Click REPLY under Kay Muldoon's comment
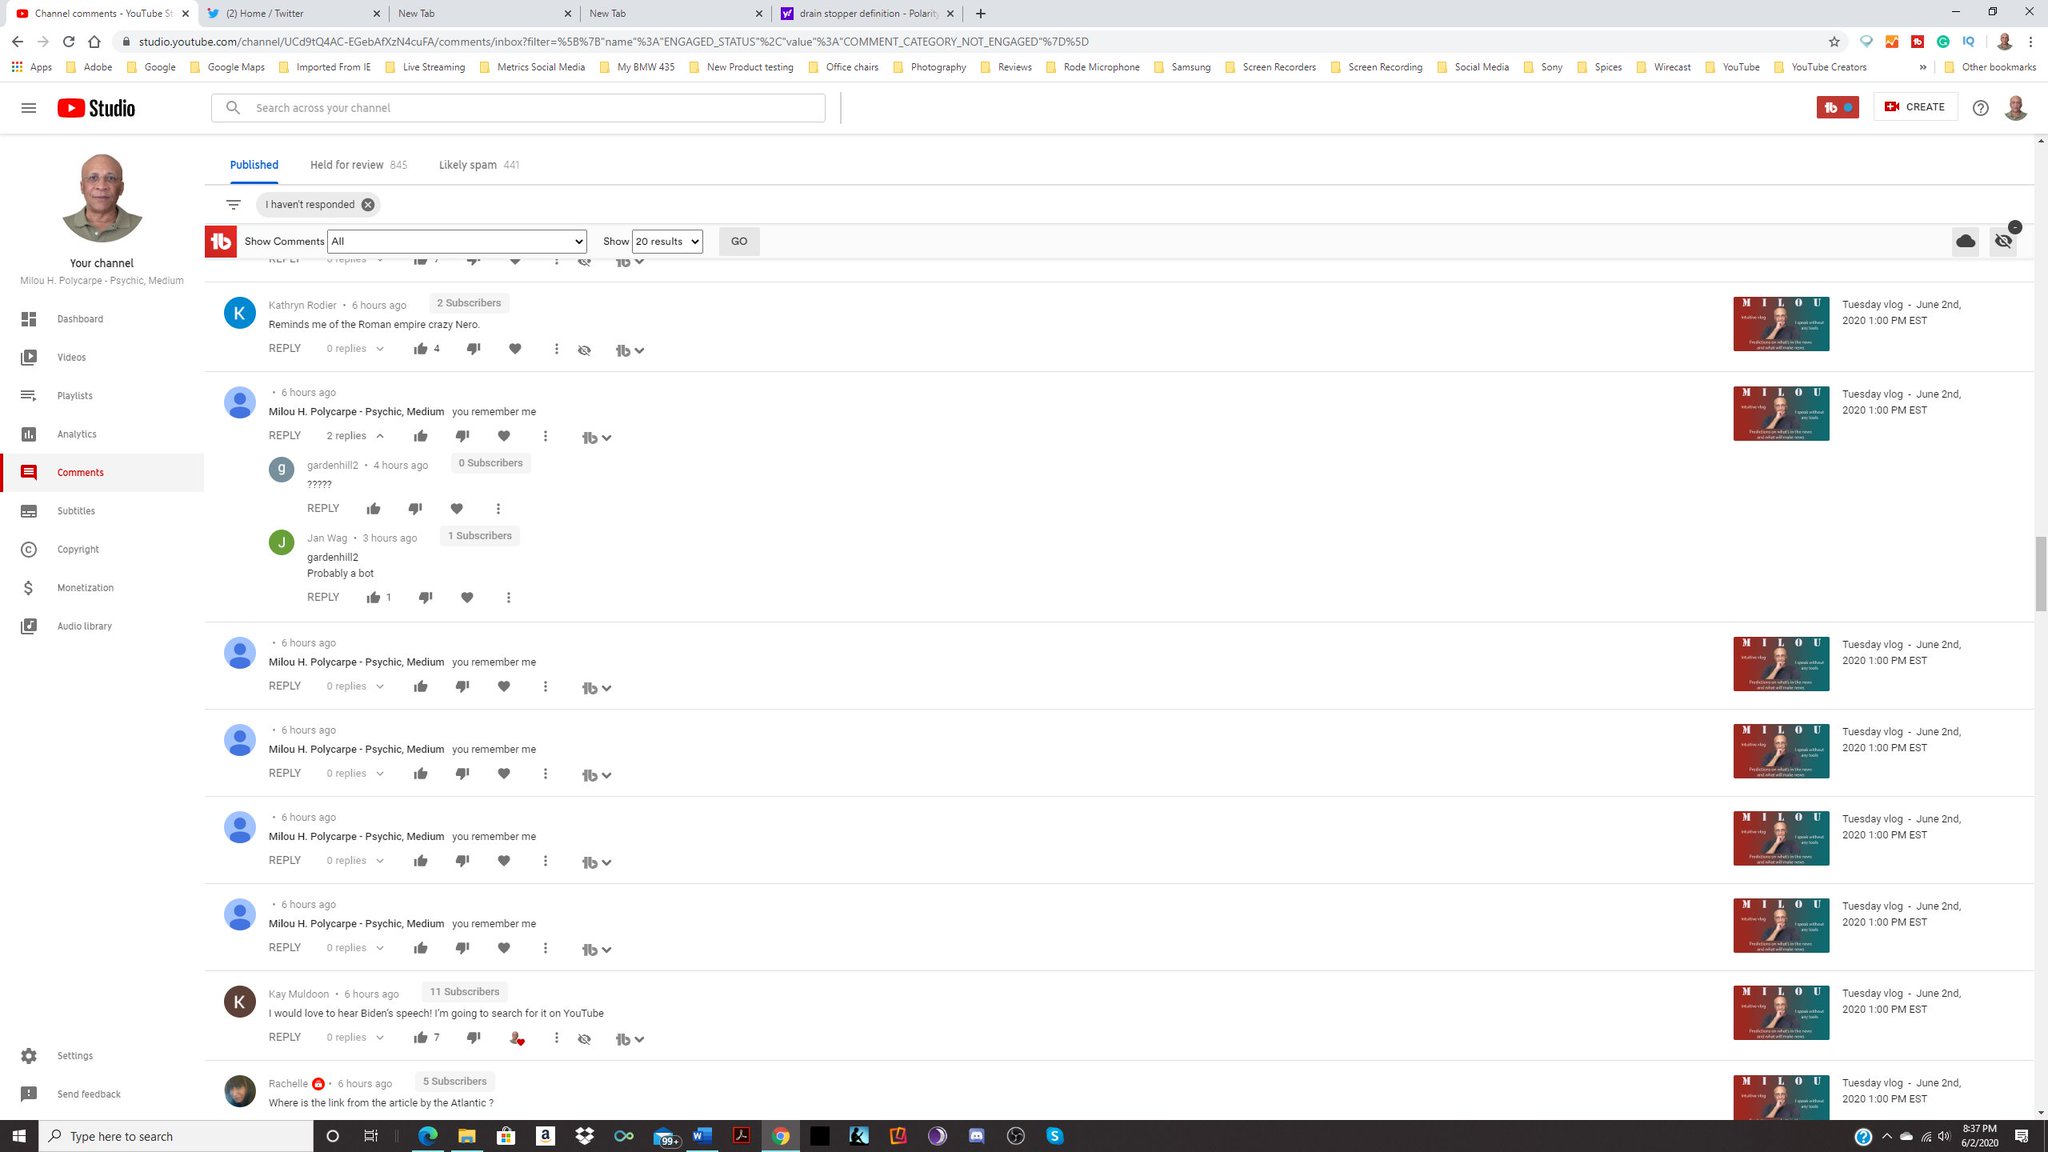Screen dimensions: 2048x1152 pyautogui.click(x=285, y=1037)
